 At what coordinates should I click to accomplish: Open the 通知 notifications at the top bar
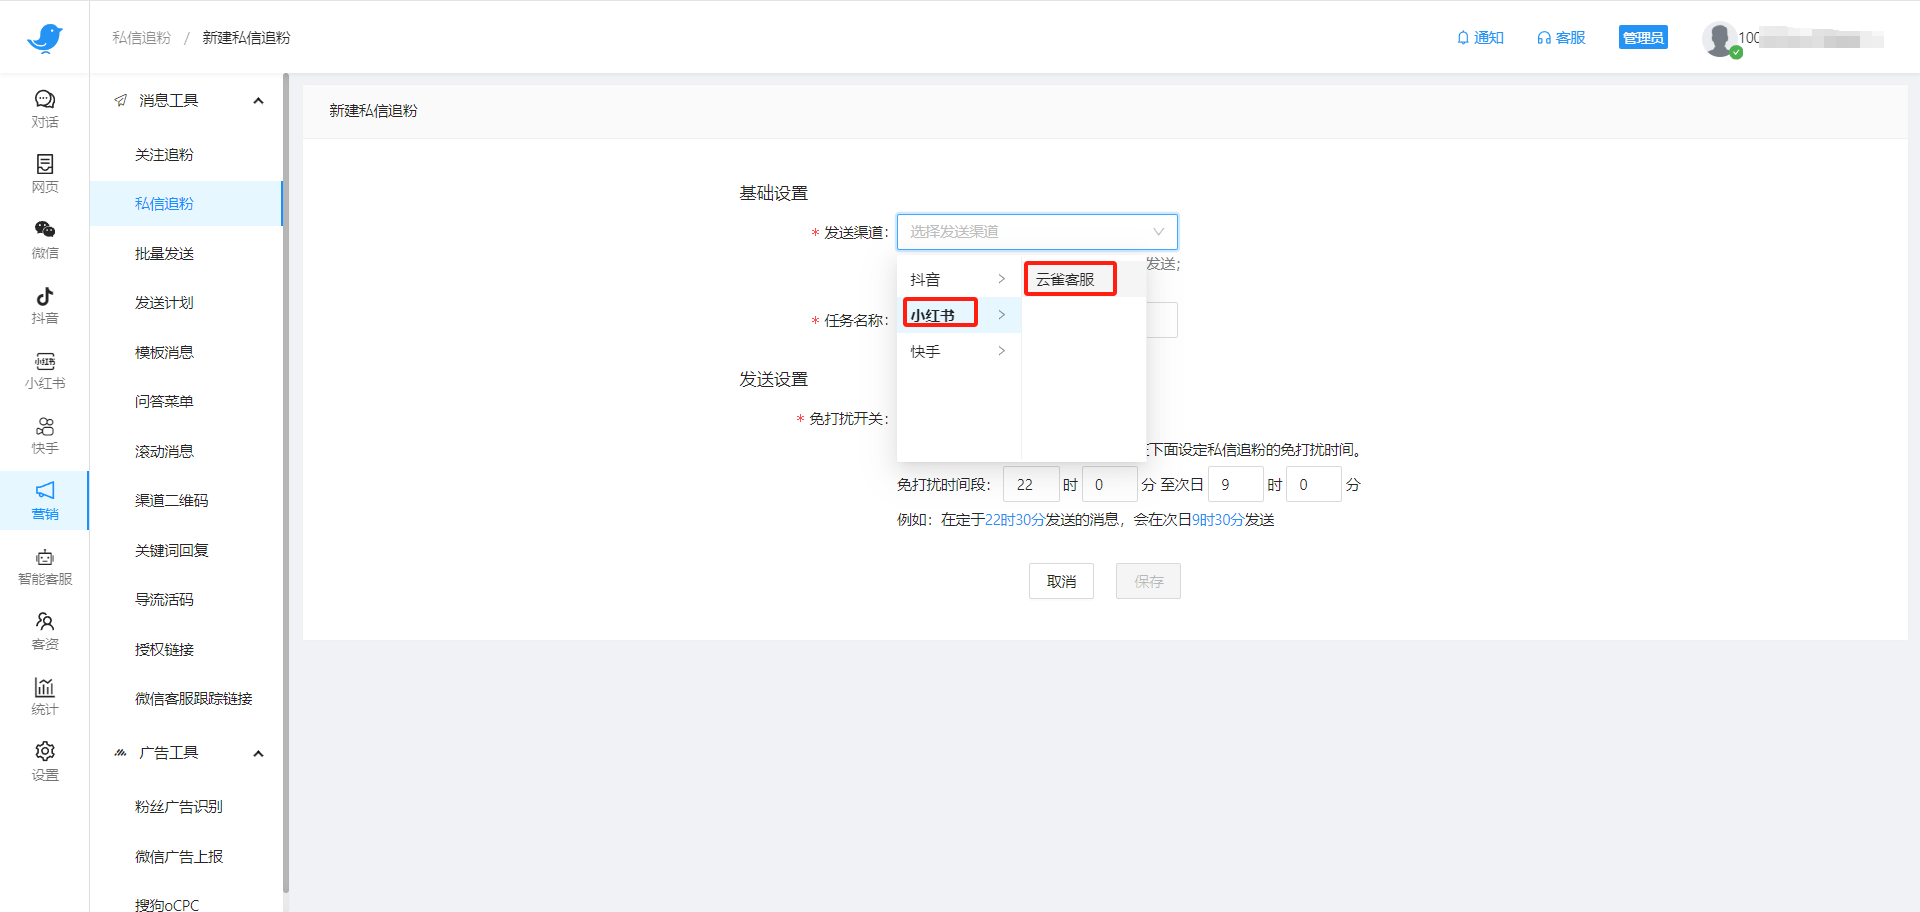pos(1479,37)
